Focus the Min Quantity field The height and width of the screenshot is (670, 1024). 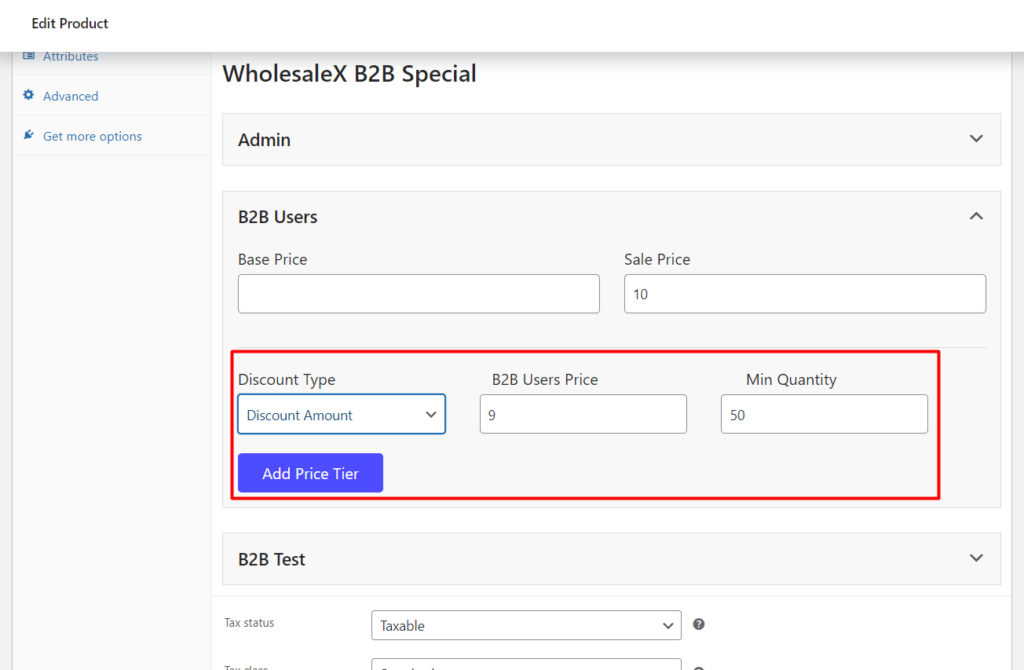tap(824, 414)
